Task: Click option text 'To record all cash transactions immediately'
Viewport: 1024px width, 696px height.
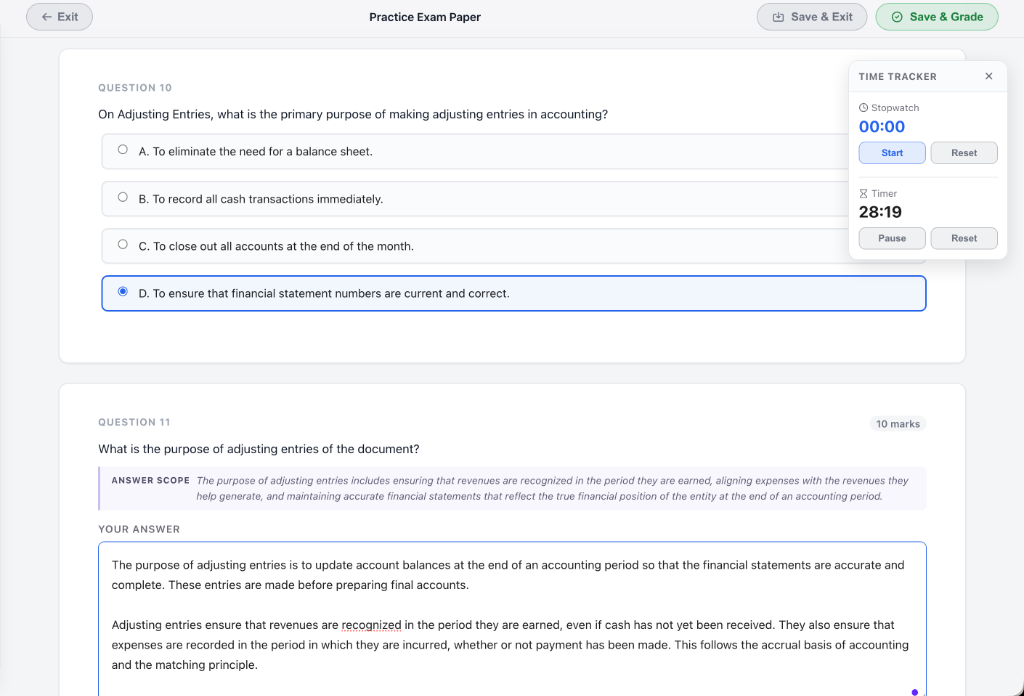Action: click(267, 199)
